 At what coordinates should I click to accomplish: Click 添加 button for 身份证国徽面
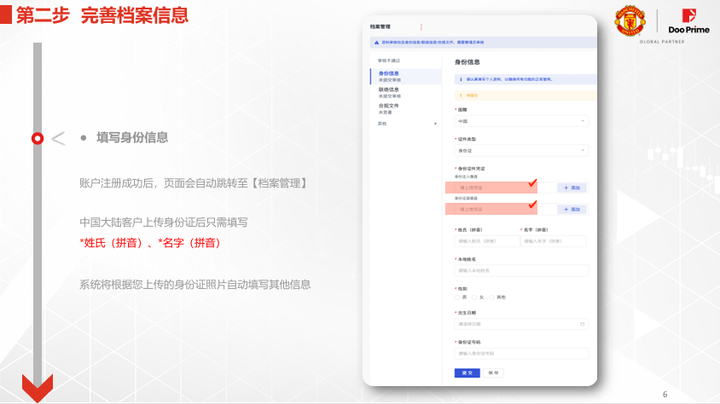tap(572, 209)
